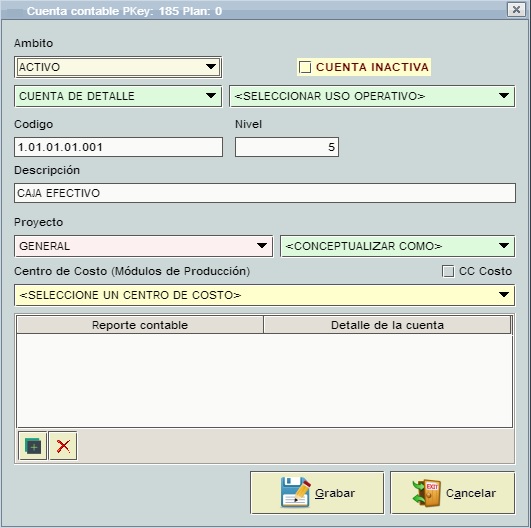
Task: Open the Ambito dropdown showing ACTIVO
Action: tap(118, 67)
